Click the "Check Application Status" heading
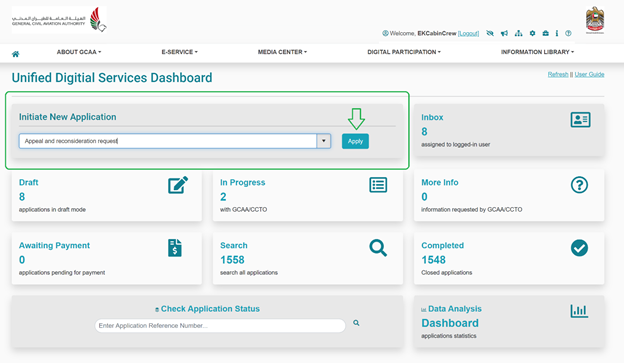The height and width of the screenshot is (363, 624). click(210, 309)
